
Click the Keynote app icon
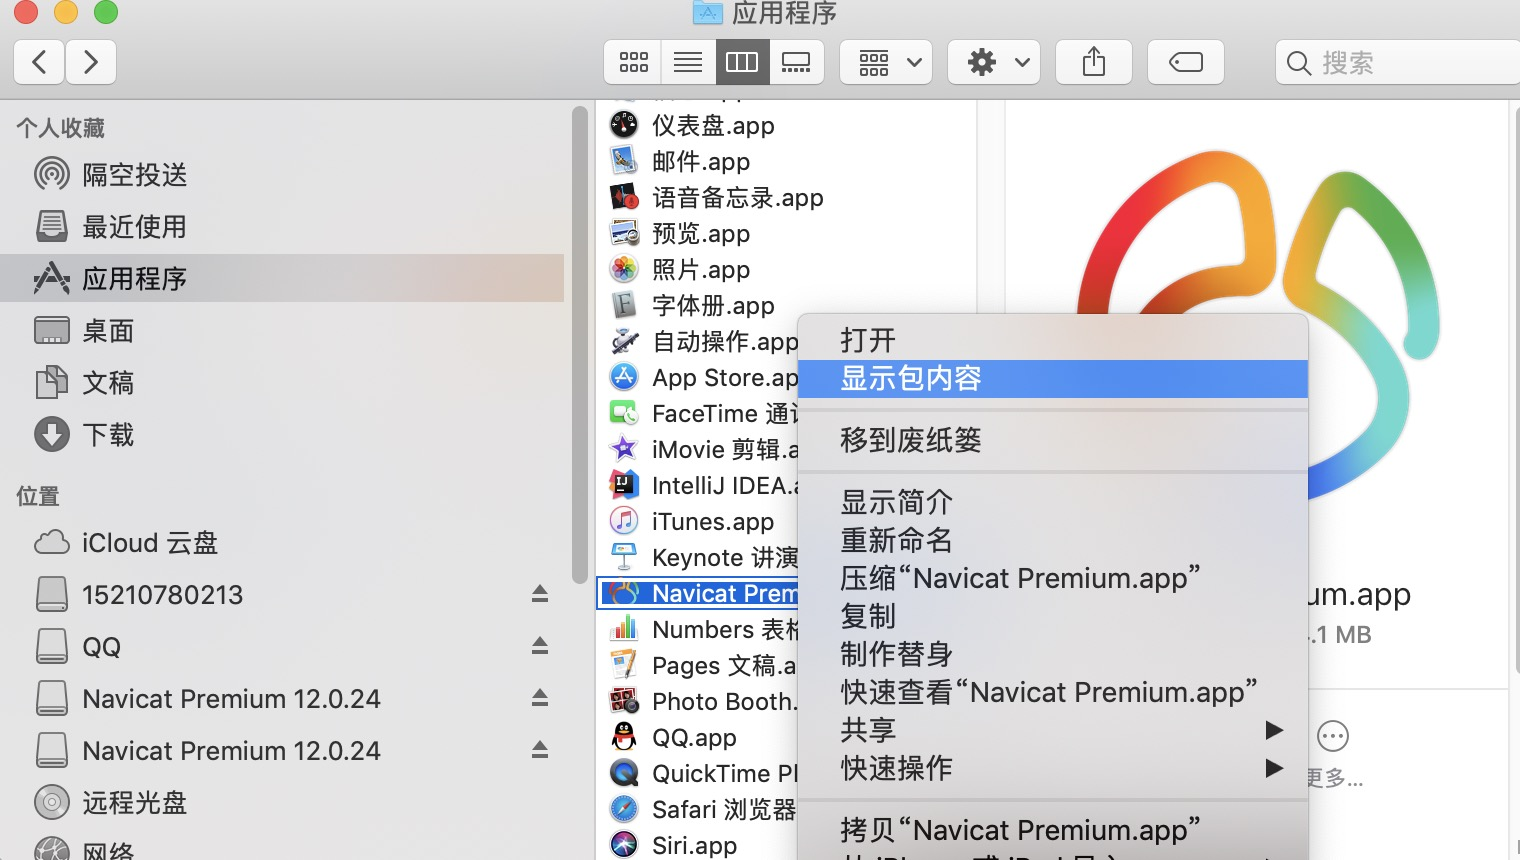pyautogui.click(x=624, y=557)
